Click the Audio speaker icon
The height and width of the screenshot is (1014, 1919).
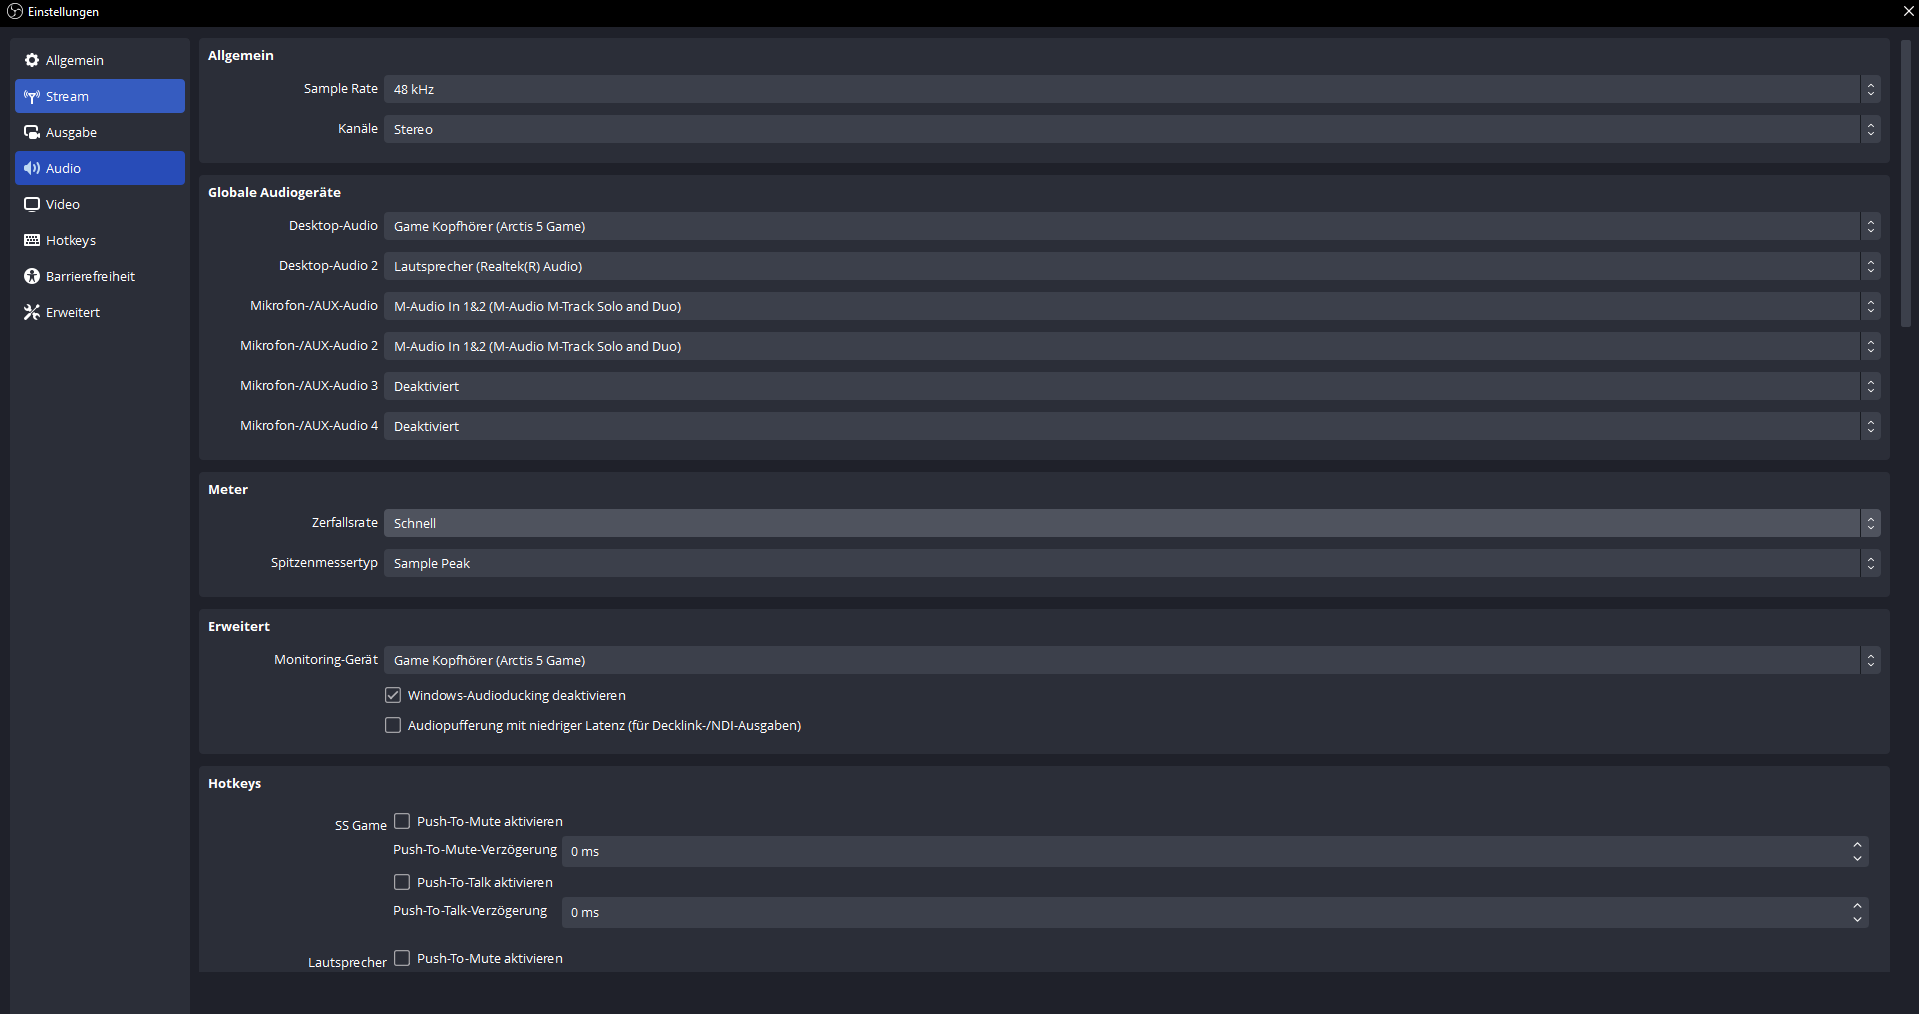point(32,168)
